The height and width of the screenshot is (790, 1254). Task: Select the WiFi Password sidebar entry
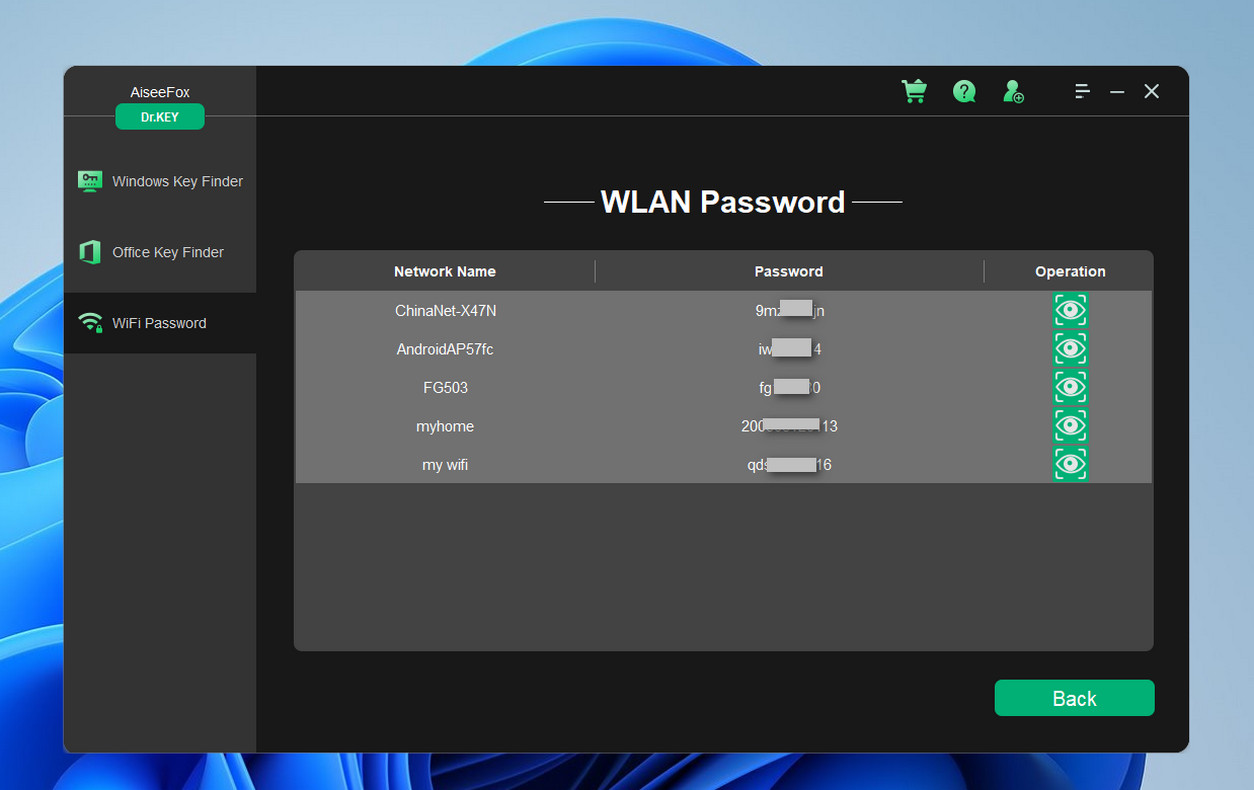click(x=160, y=322)
